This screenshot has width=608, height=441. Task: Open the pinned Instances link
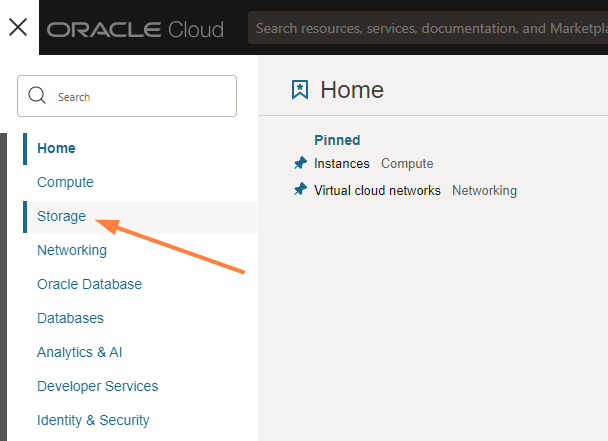click(x=341, y=164)
